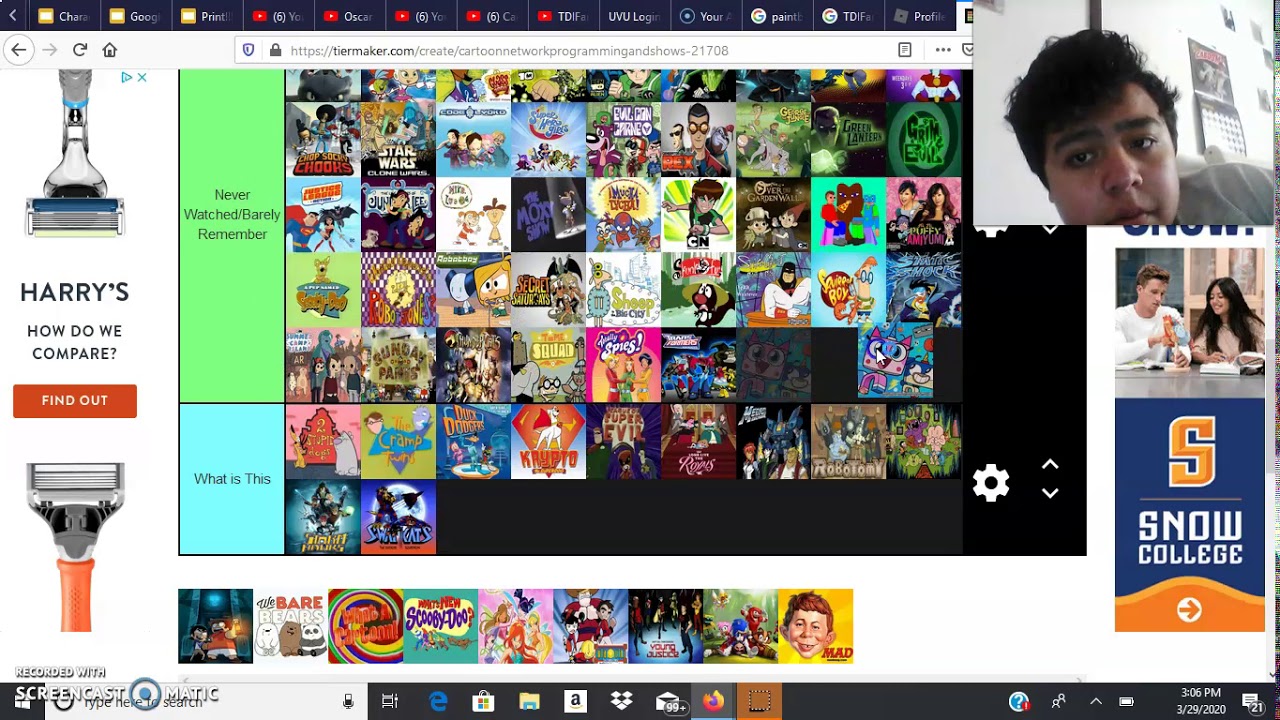The width and height of the screenshot is (1280, 720).
Task: Select Winx Club thumbnail
Action: 515,626
